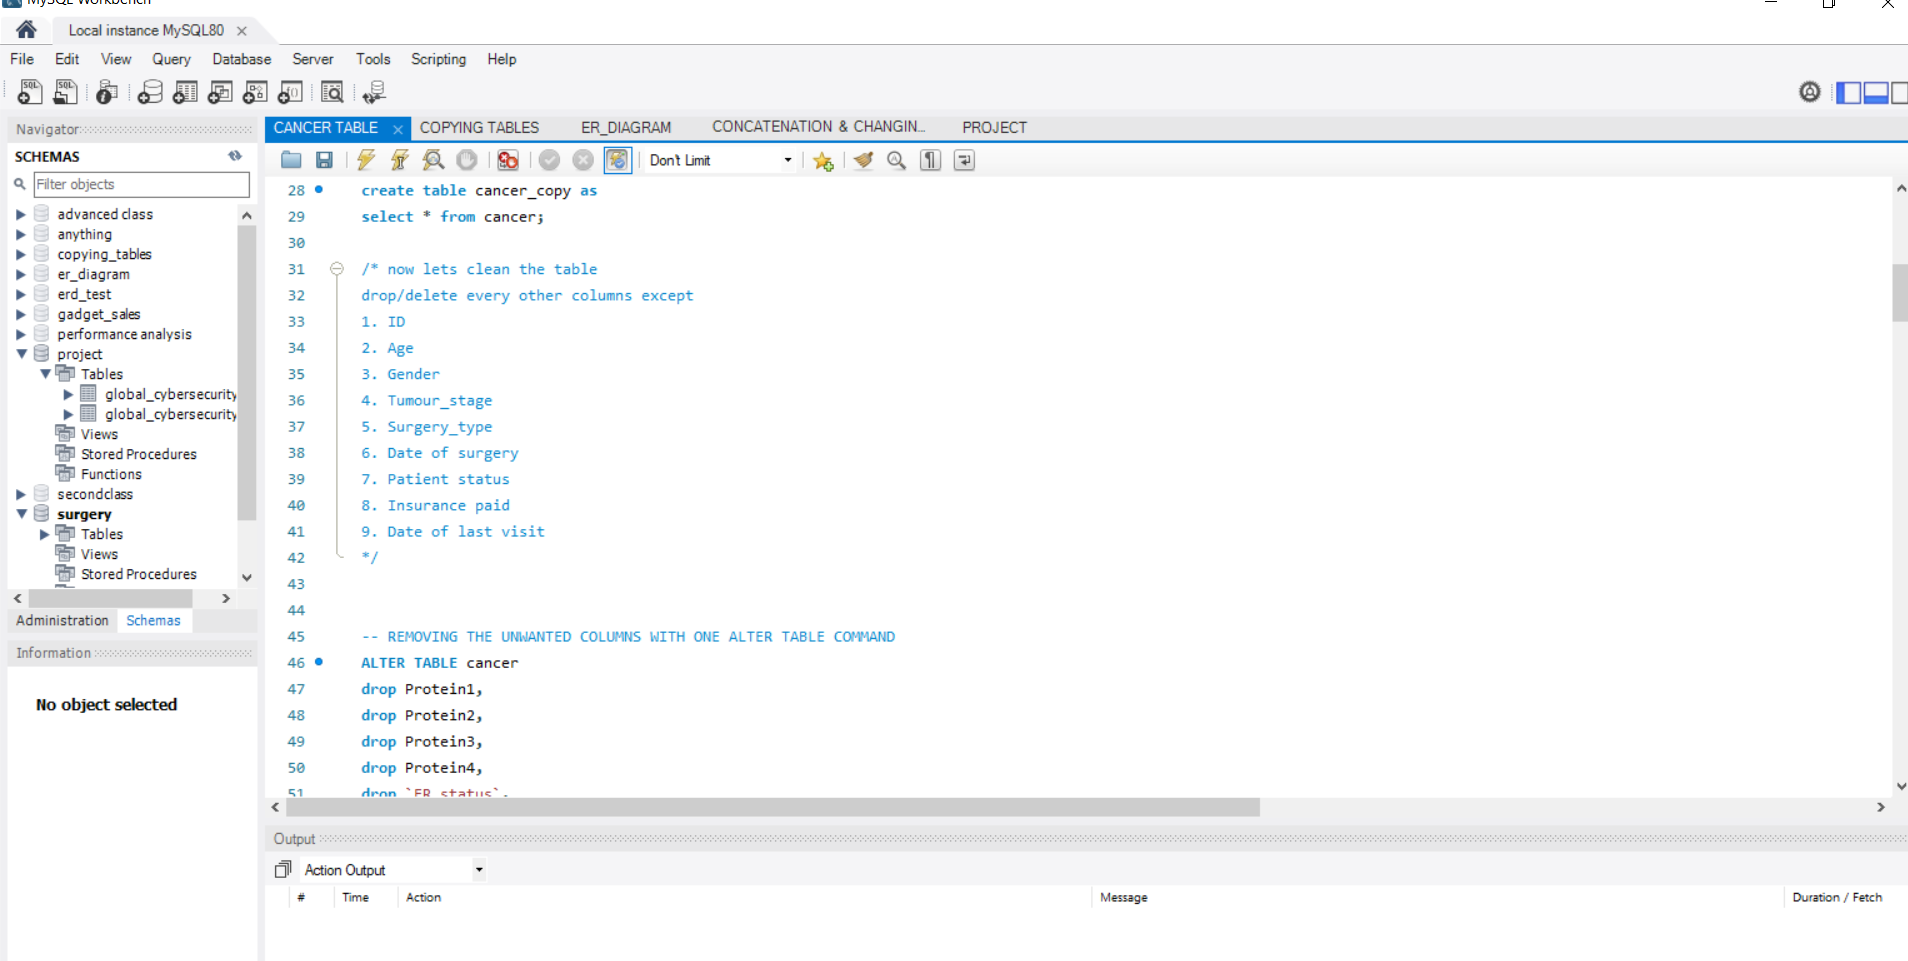Toggle the bottom output panel visibility
1908x961 pixels.
pyautogui.click(x=1876, y=93)
